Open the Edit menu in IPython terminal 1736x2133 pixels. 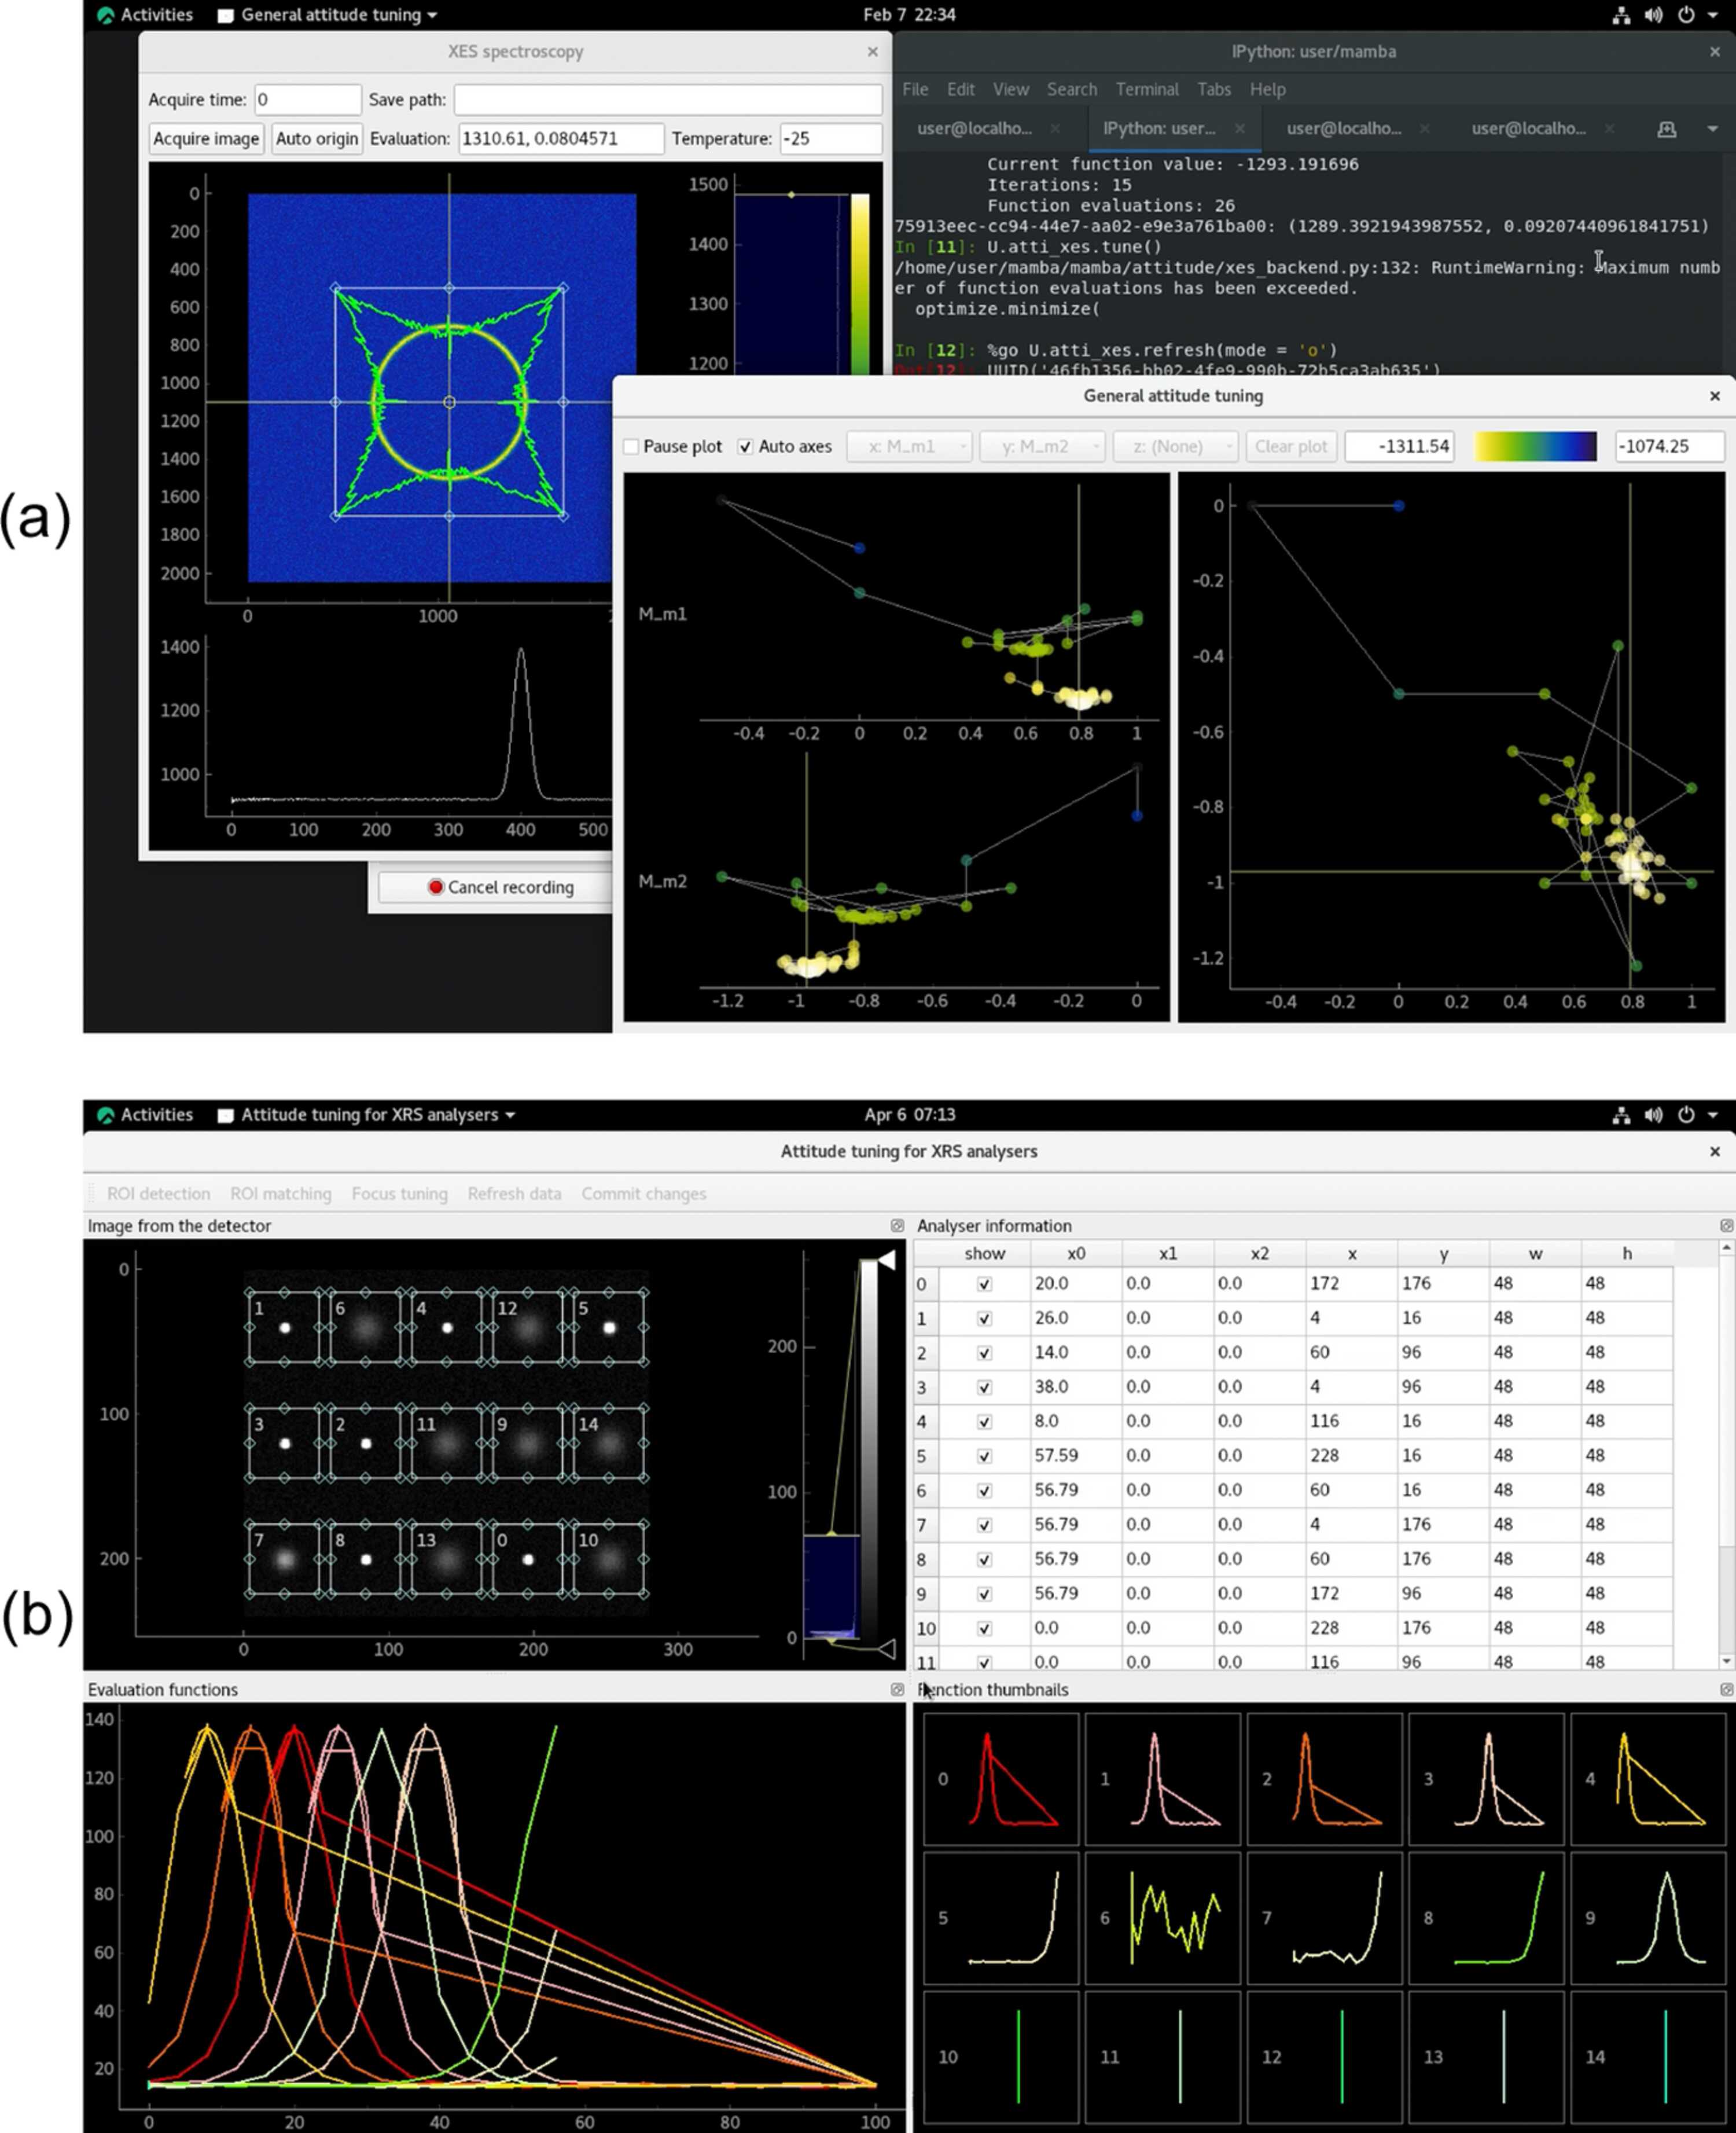click(x=960, y=89)
